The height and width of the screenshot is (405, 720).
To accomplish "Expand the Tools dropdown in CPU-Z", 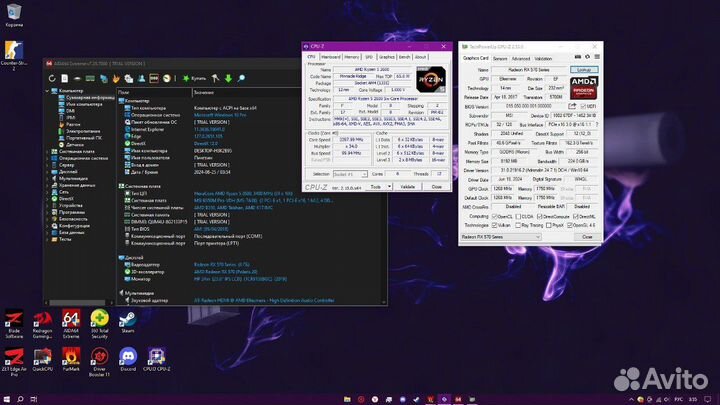I will coord(378,186).
